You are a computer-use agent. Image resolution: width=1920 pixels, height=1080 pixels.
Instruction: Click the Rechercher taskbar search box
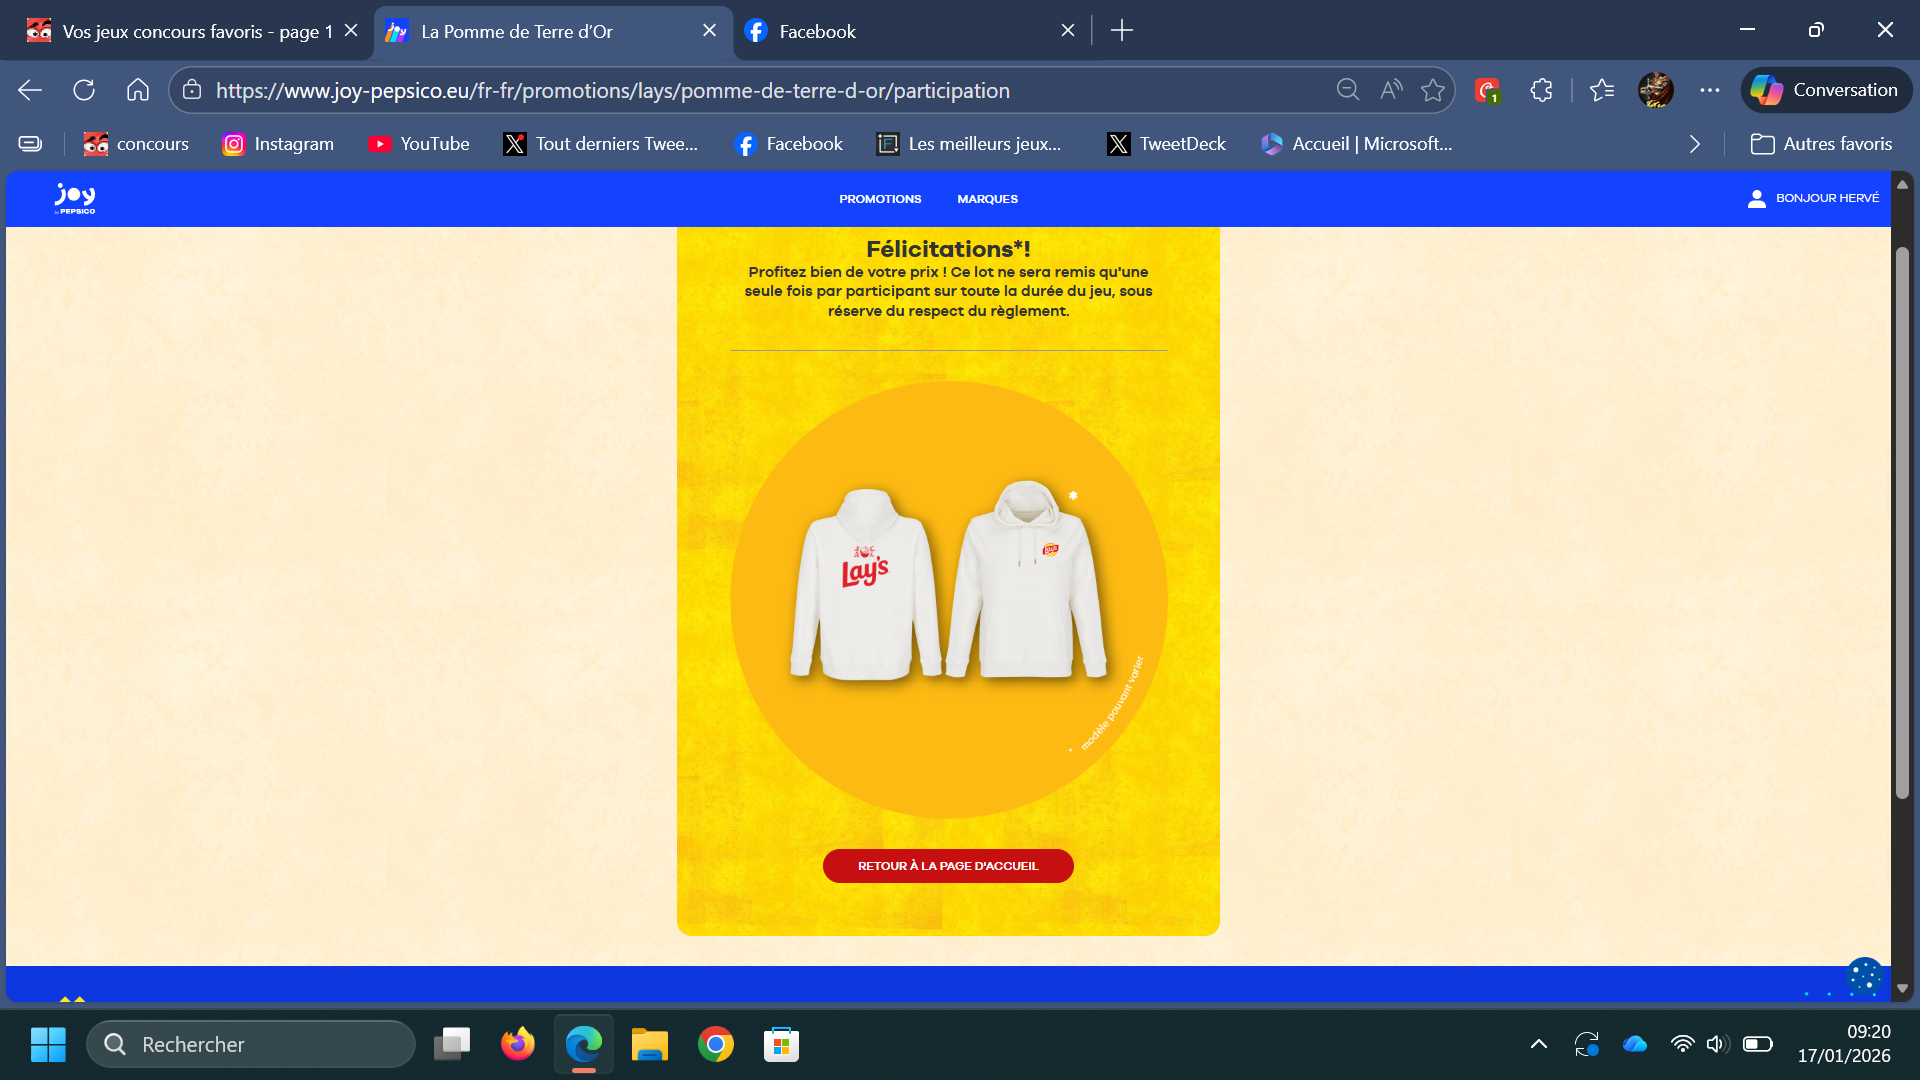pyautogui.click(x=252, y=1044)
